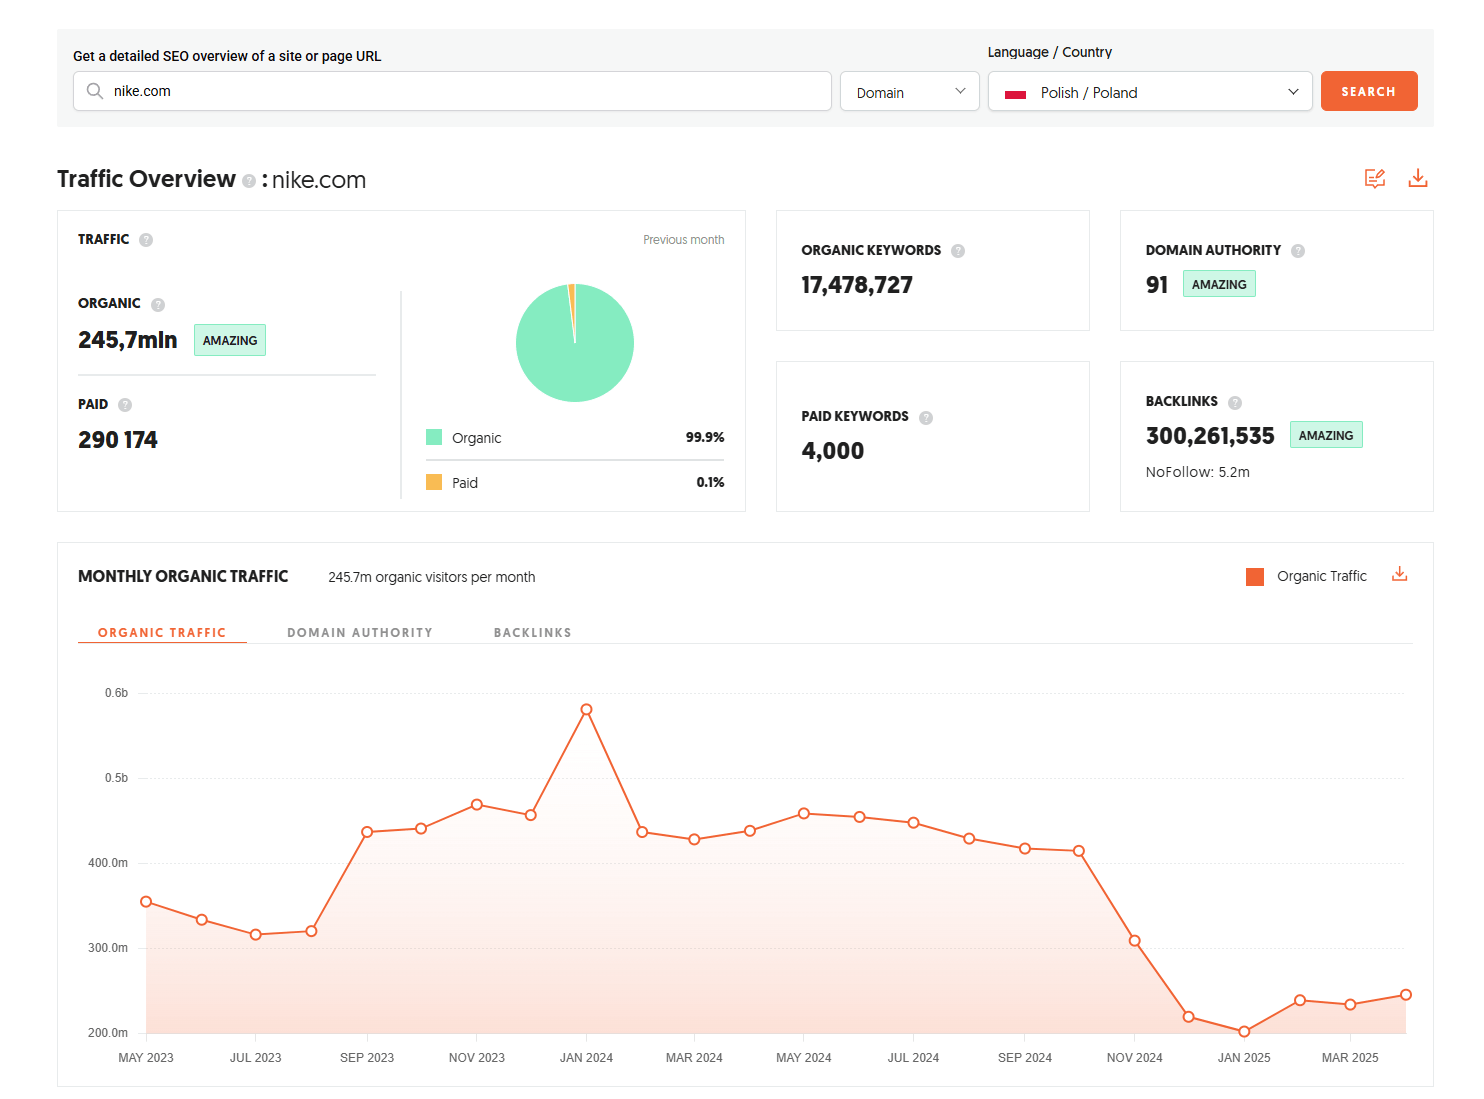Screen dimensions: 1484x1099
Task: Click help icon beside DOMAIN AUTHORITY card
Action: (x=1298, y=251)
